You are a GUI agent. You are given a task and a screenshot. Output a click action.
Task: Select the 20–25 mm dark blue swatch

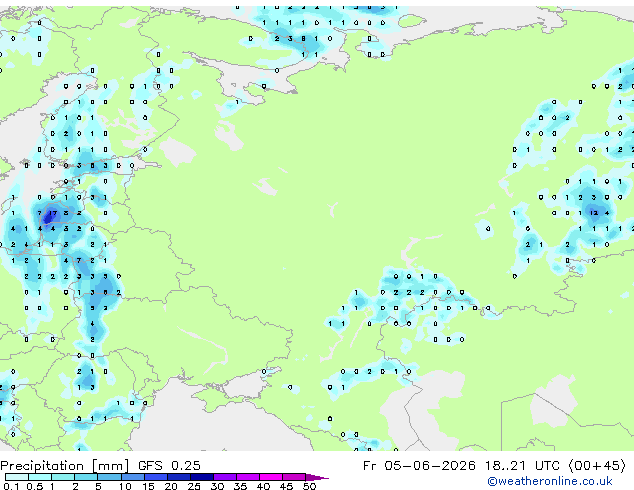coord(178,477)
